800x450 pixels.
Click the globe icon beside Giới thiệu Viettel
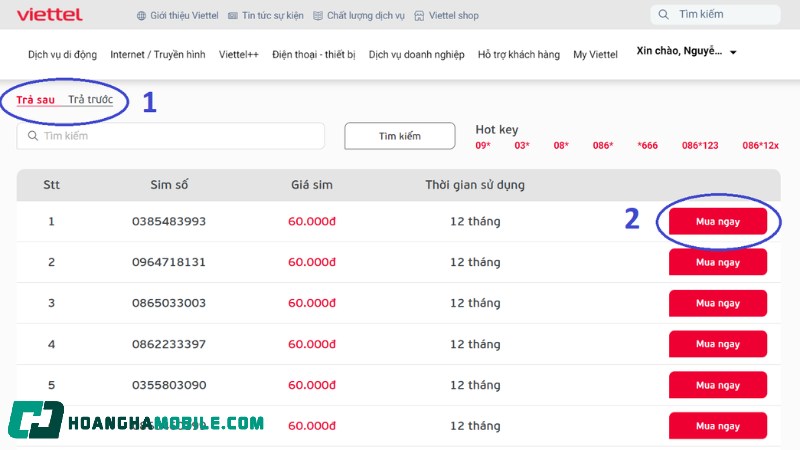pos(141,16)
